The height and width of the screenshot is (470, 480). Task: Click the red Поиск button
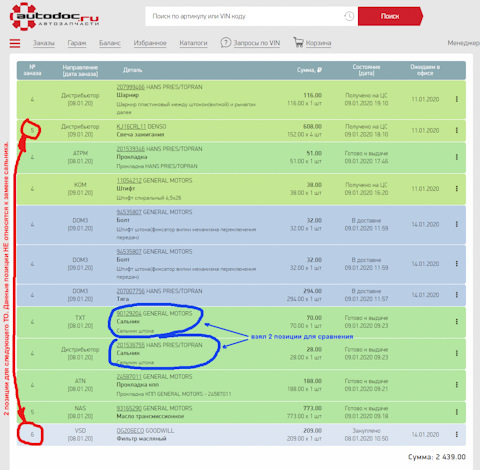click(390, 16)
